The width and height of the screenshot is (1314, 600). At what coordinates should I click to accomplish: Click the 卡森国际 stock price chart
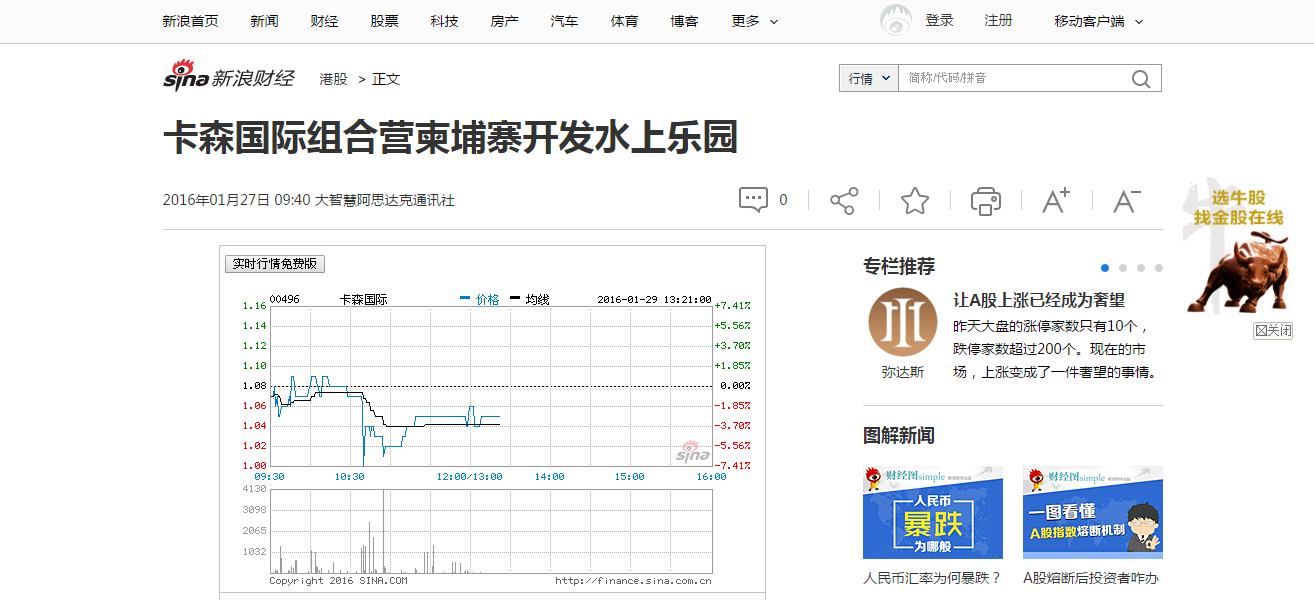click(491, 385)
